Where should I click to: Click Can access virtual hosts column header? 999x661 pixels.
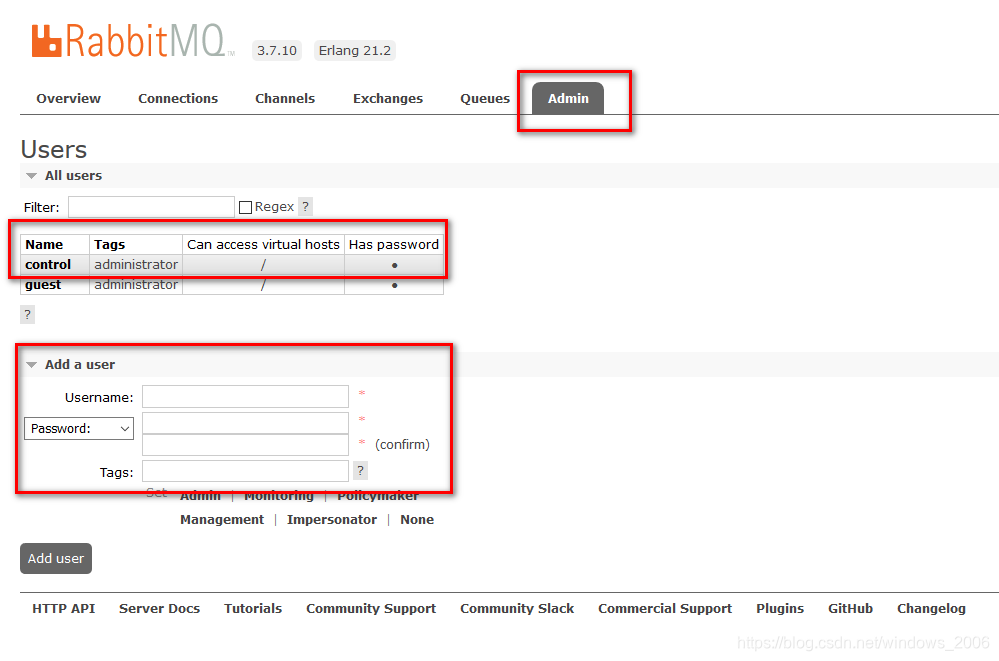pyautogui.click(x=263, y=244)
